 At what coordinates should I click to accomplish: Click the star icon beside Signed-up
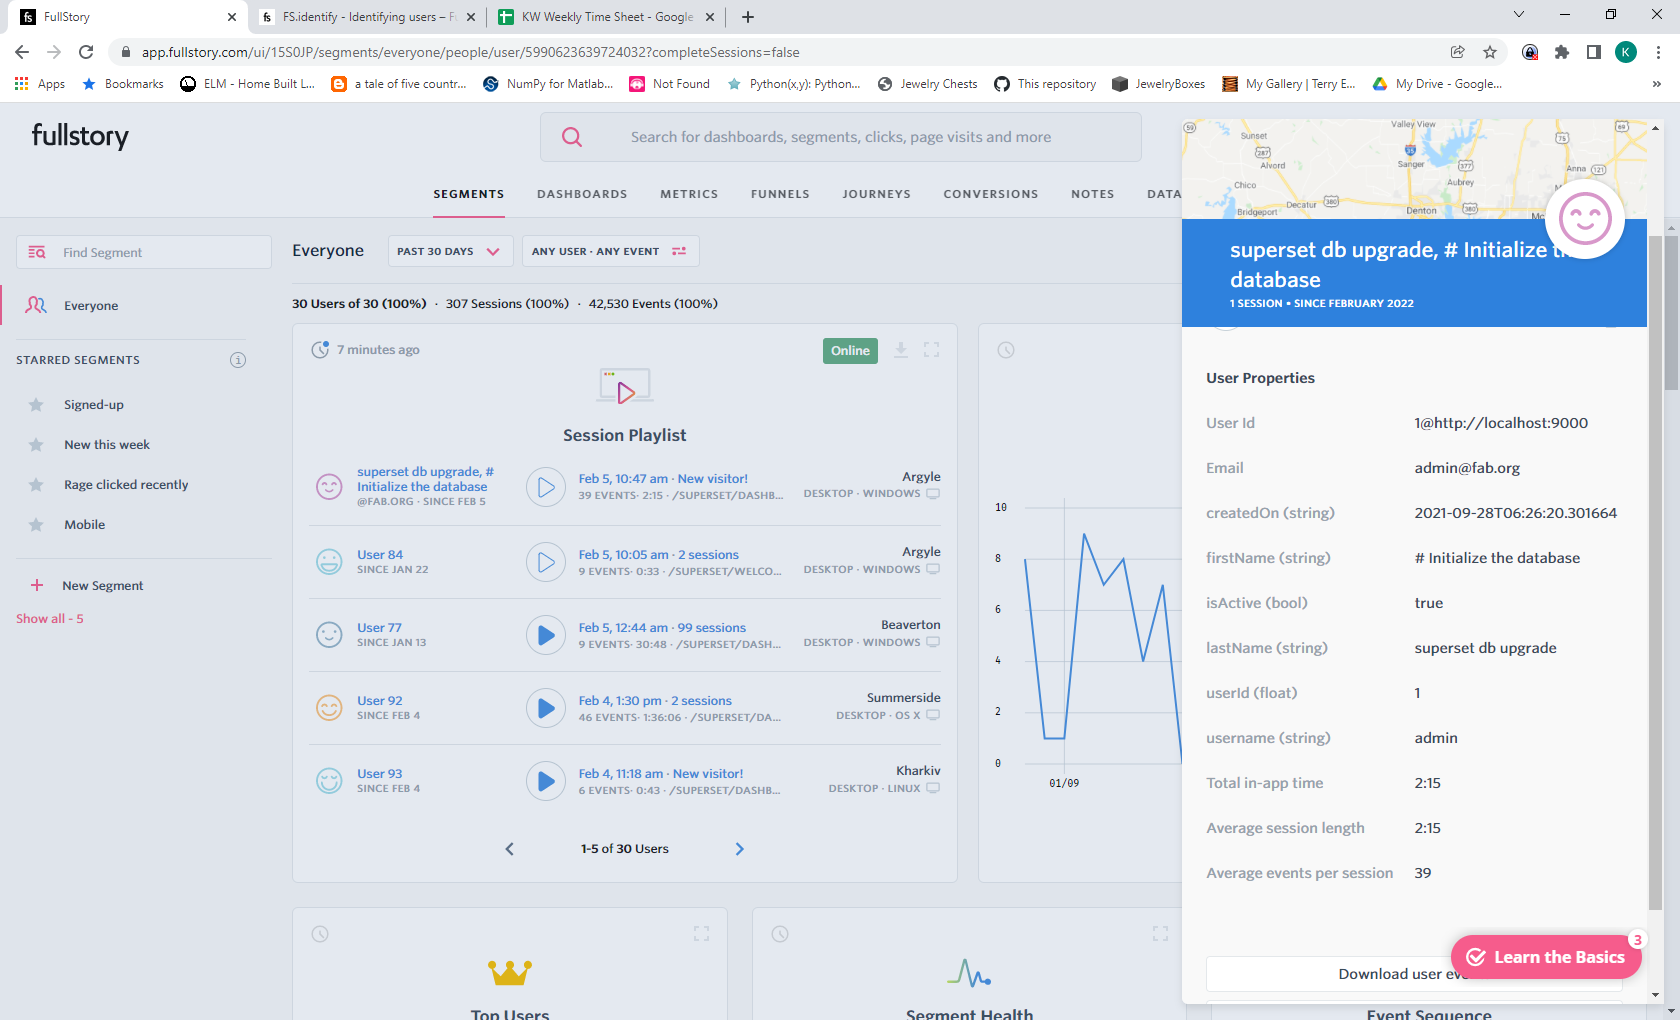pos(36,405)
